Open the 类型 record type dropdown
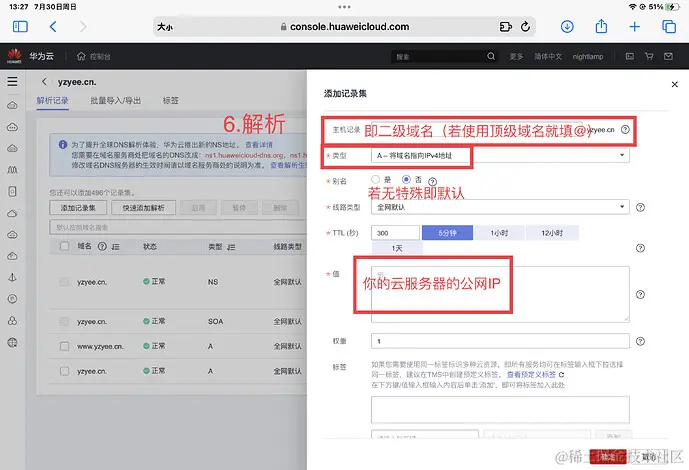Image resolution: width=689 pixels, height=470 pixels. (x=500, y=155)
